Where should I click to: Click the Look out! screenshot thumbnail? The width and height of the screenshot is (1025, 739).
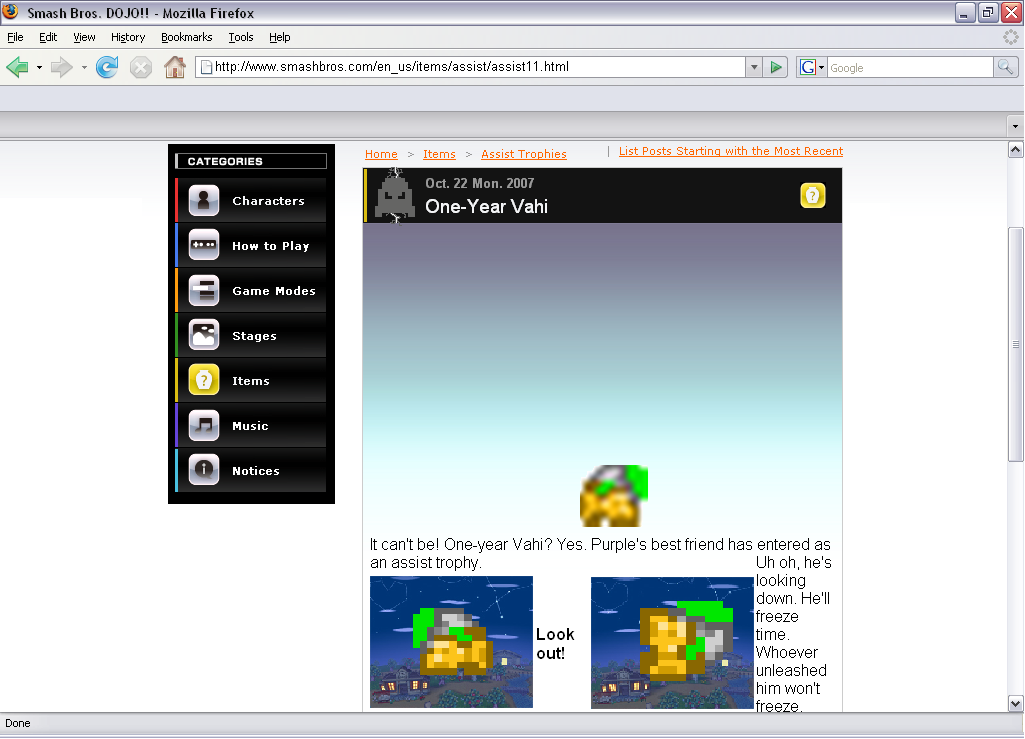point(451,642)
